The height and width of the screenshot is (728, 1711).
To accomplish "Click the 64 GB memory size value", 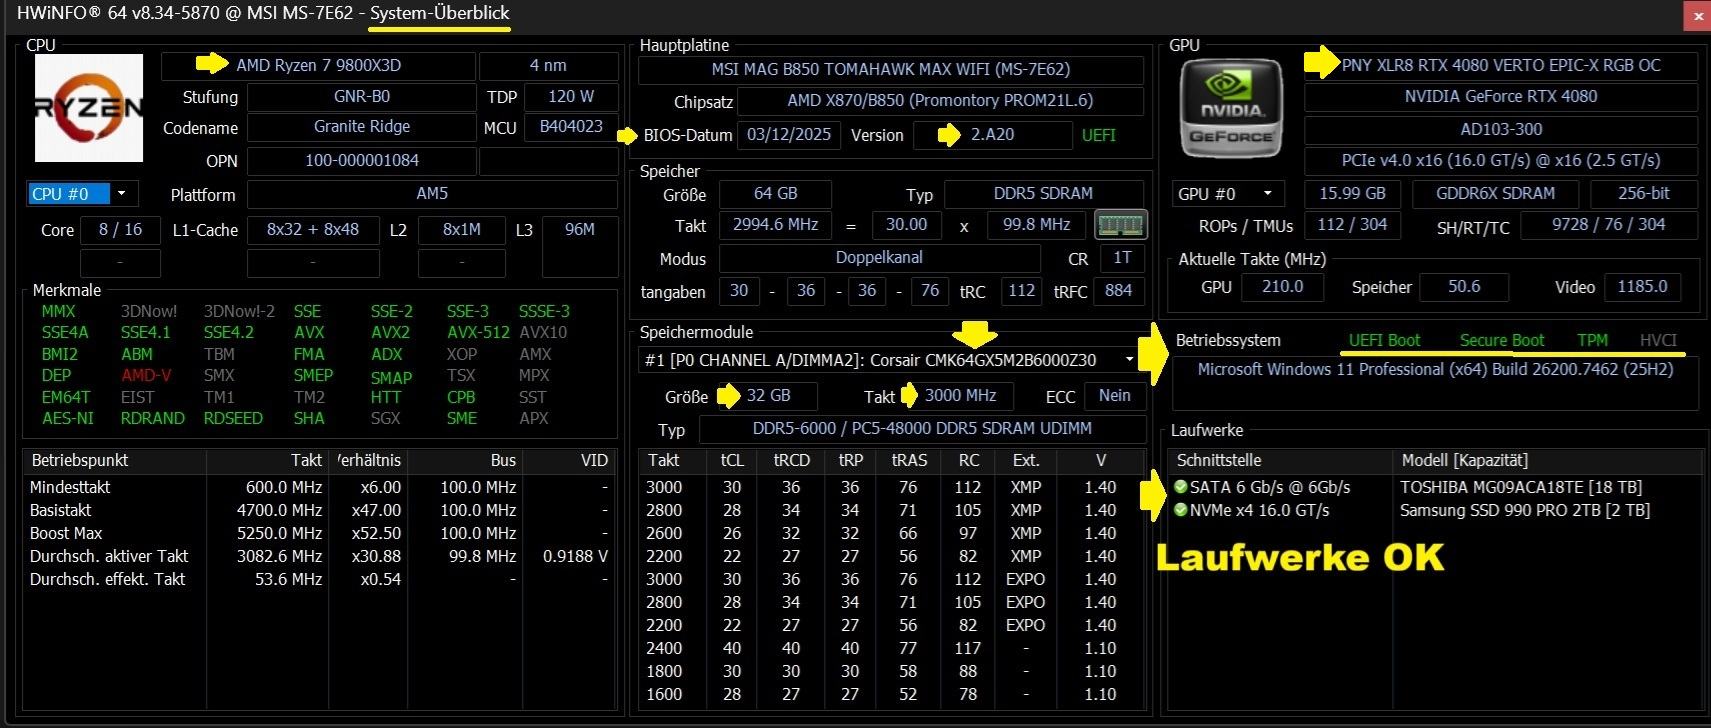I will click(x=776, y=194).
